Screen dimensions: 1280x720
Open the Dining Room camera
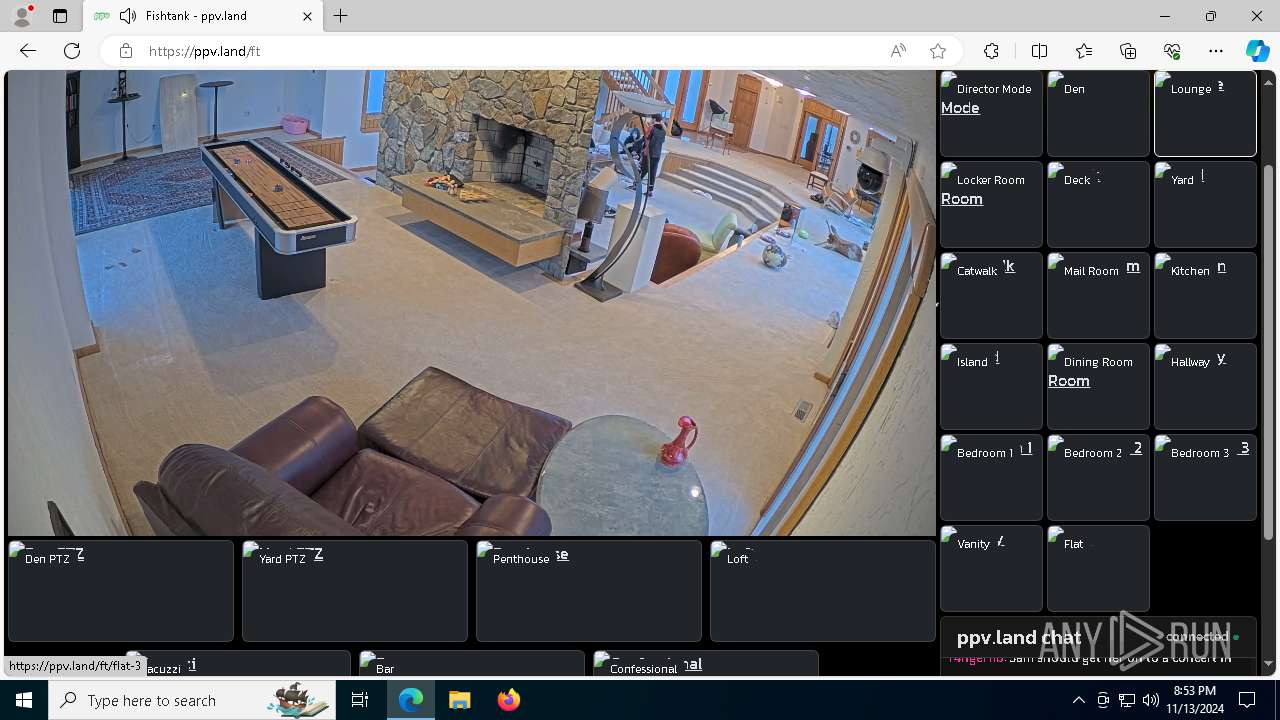(1098, 386)
